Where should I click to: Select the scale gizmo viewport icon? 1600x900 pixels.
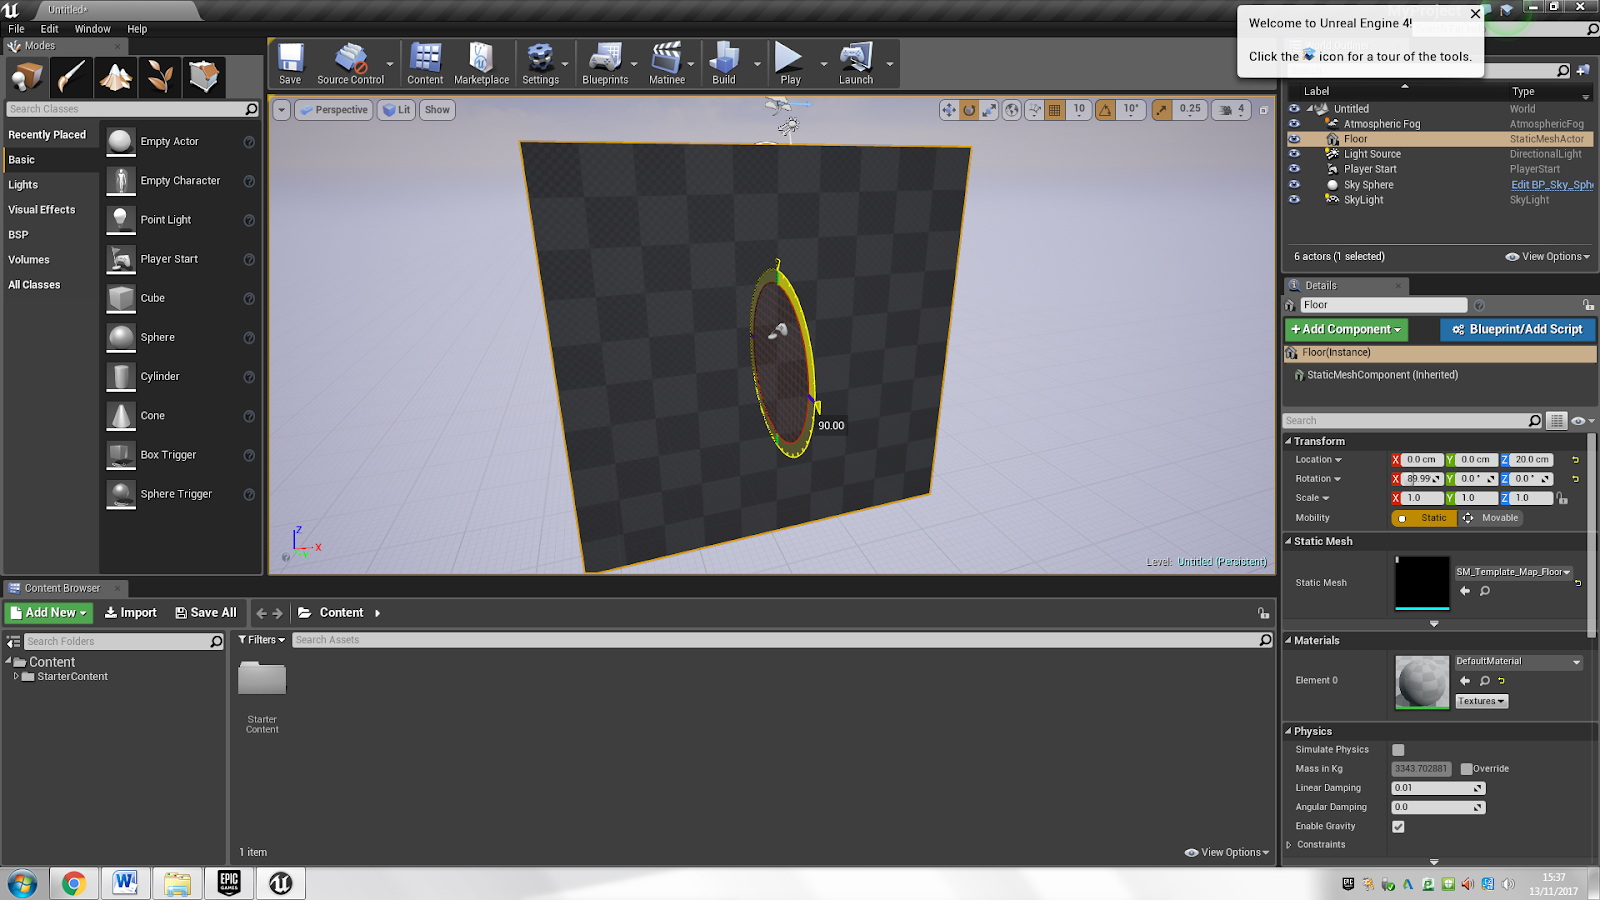tap(989, 110)
